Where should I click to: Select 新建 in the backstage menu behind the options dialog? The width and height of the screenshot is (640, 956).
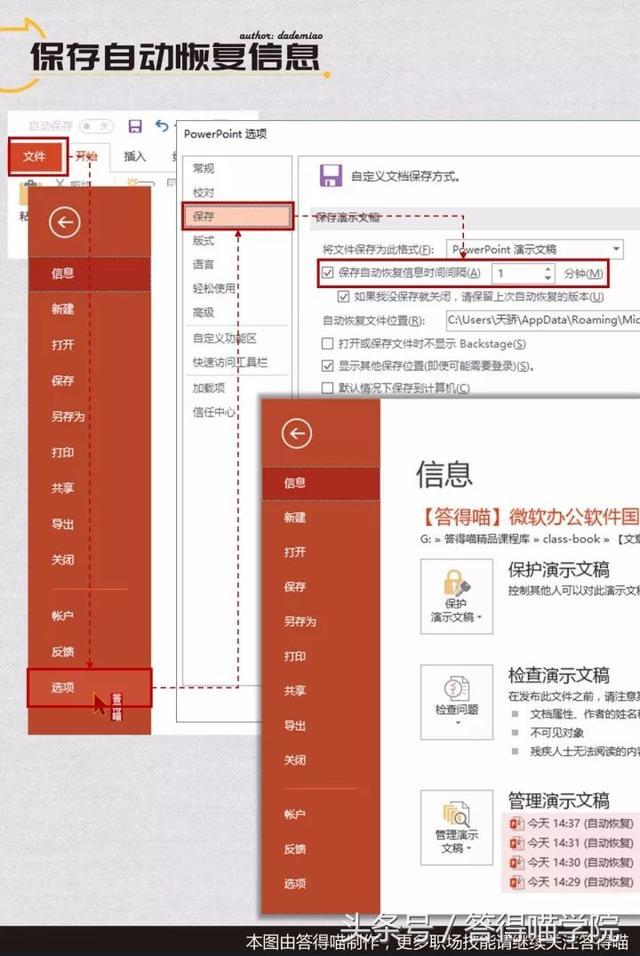coord(62,309)
